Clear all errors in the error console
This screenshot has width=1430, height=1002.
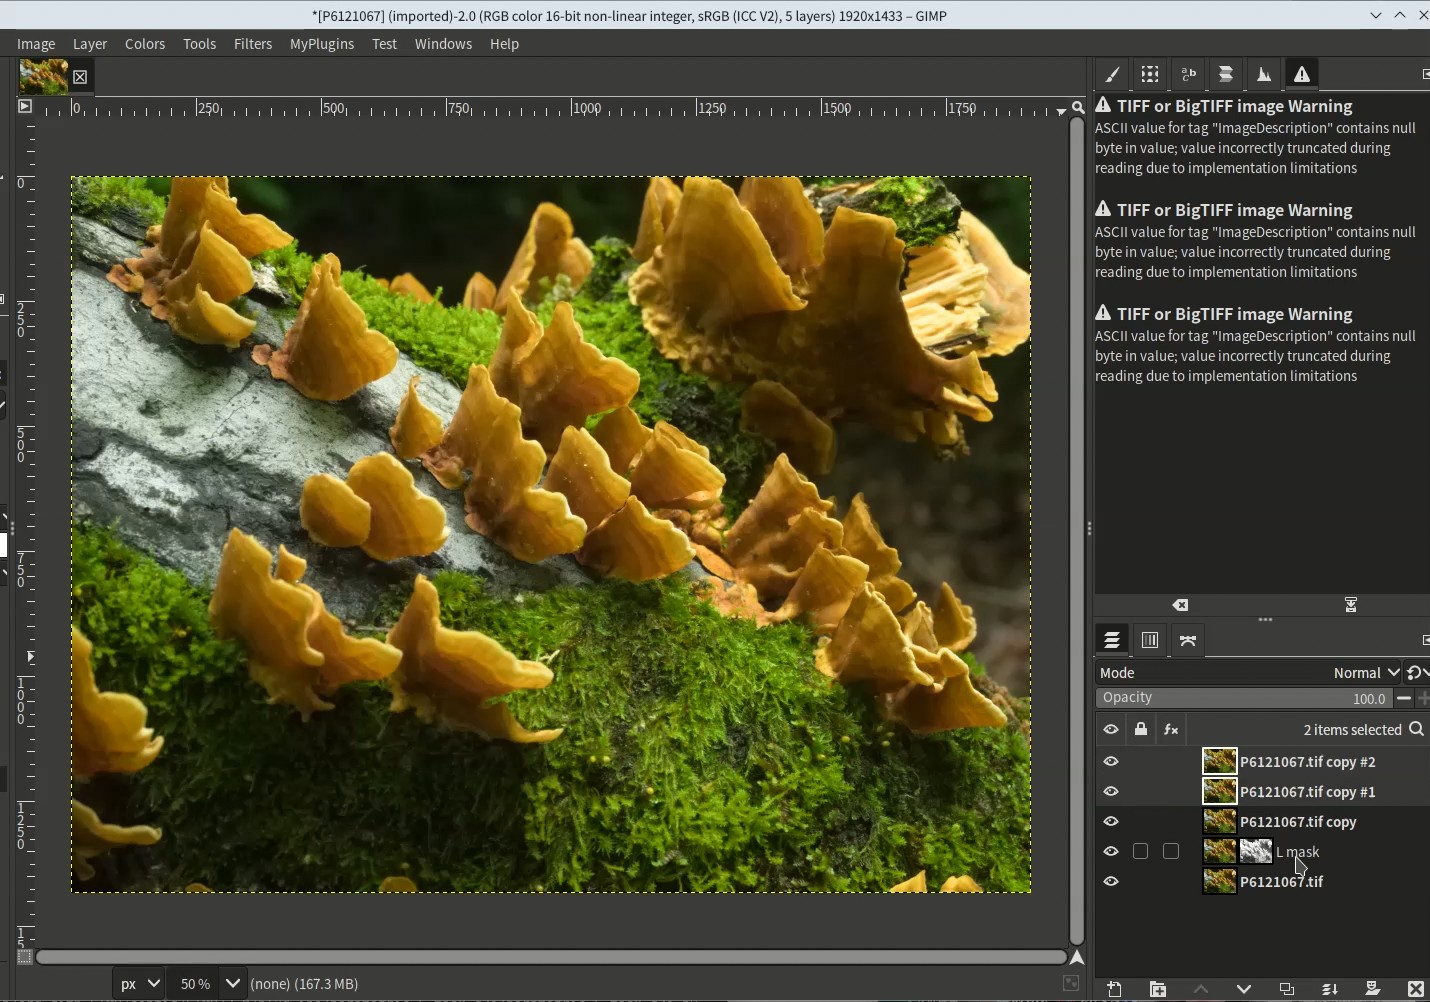coord(1181,605)
